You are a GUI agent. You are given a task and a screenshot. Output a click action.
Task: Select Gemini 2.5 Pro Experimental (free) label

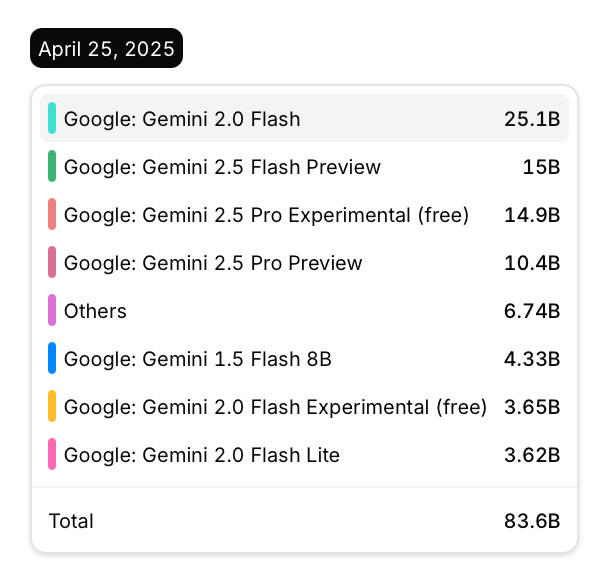click(x=266, y=215)
